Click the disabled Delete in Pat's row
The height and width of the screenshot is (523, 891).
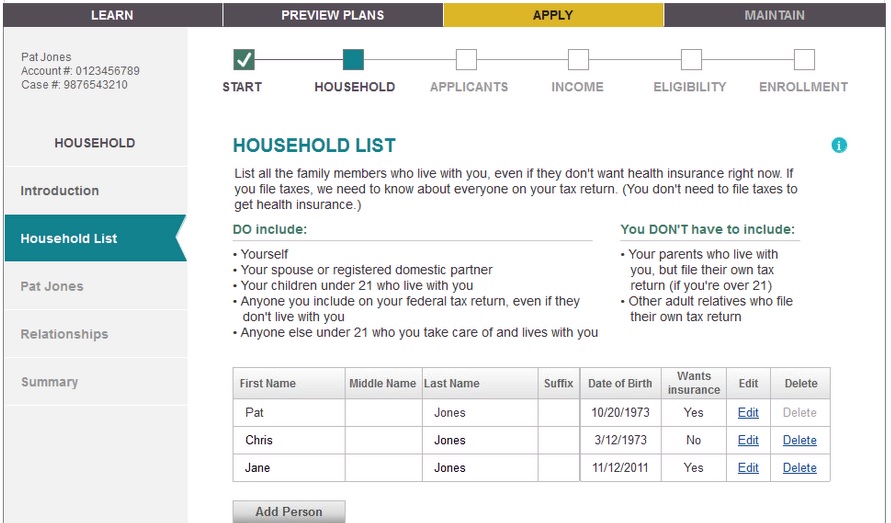(x=800, y=413)
